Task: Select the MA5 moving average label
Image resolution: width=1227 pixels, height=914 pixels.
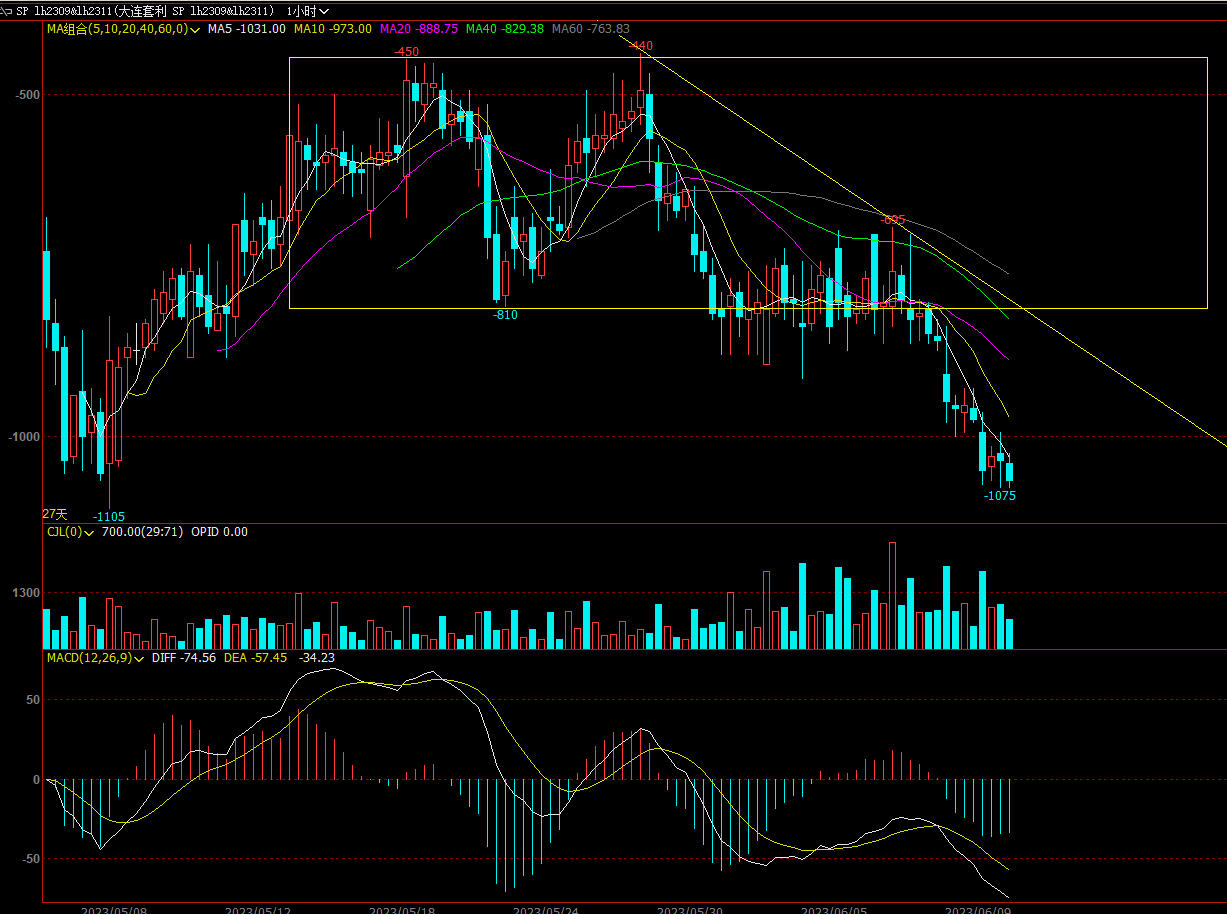Action: click(x=246, y=29)
